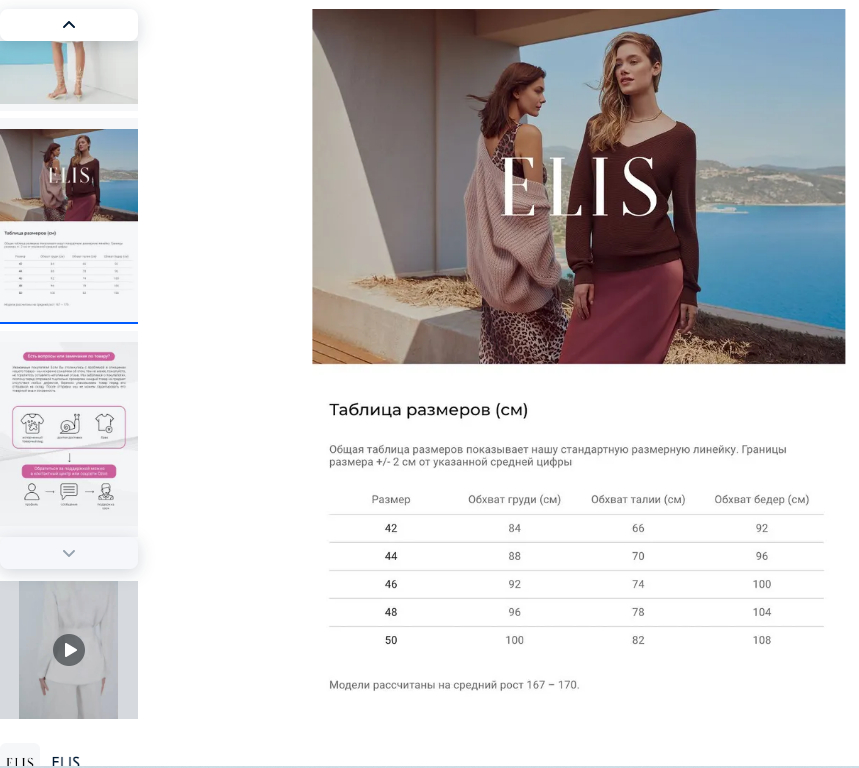Click the up chevron above thumbnails
The image size is (859, 768).
[69, 25]
